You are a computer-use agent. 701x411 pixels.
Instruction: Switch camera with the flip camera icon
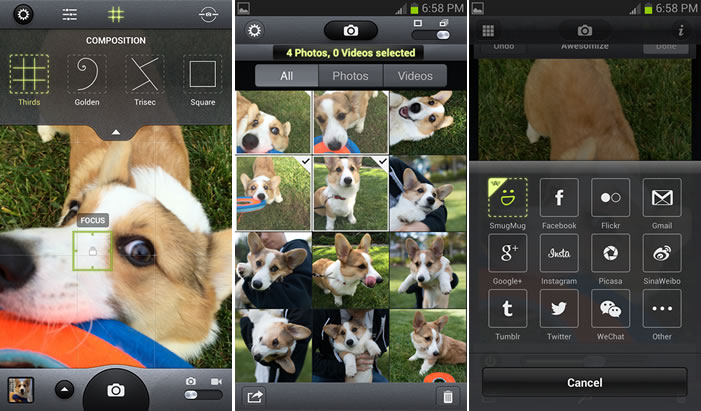click(x=208, y=15)
